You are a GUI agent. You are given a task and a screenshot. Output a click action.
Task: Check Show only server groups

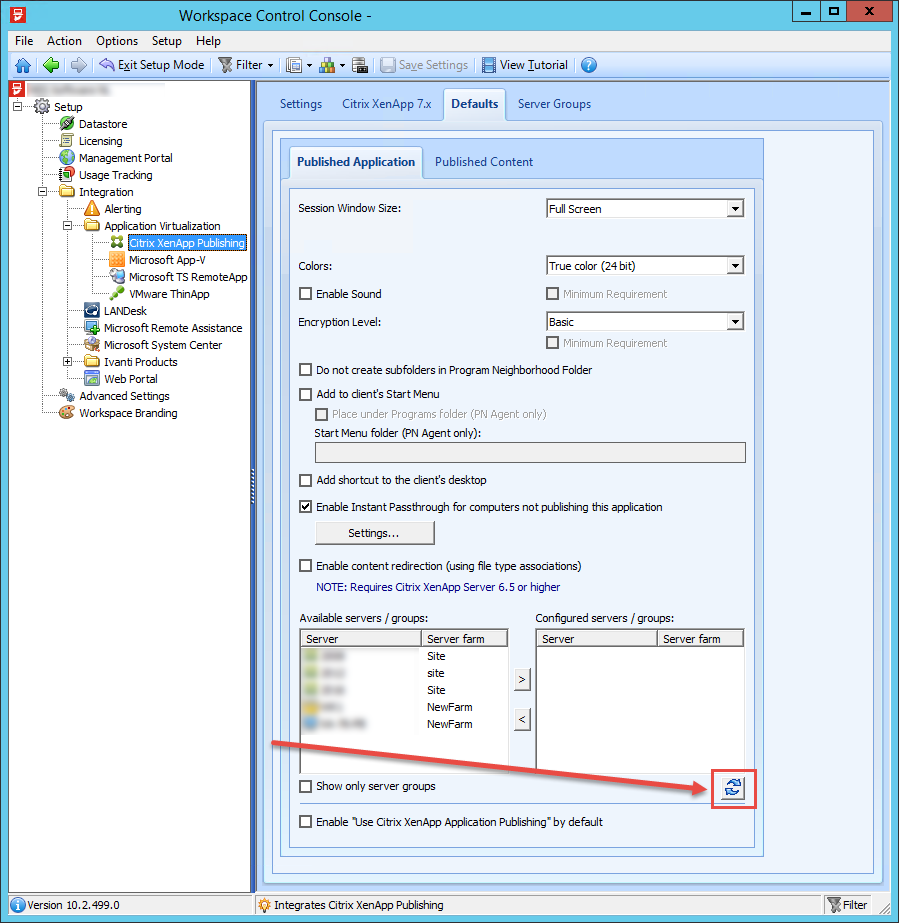point(306,787)
